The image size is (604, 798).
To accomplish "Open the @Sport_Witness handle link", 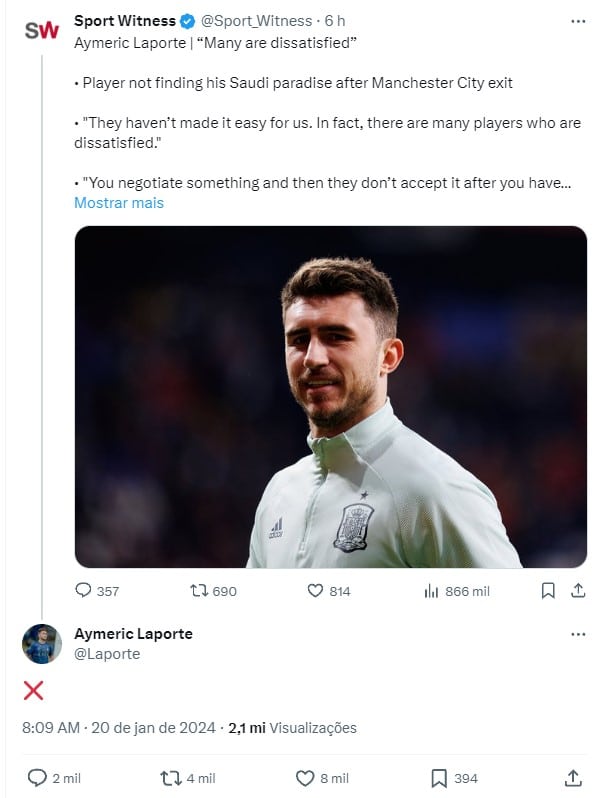I will click(258, 21).
